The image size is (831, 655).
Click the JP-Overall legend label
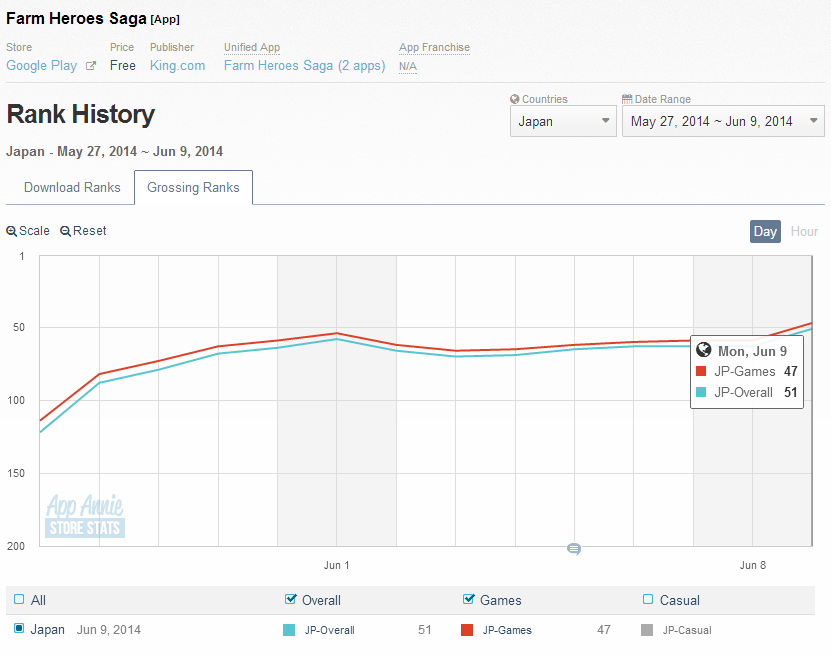pyautogui.click(x=330, y=630)
